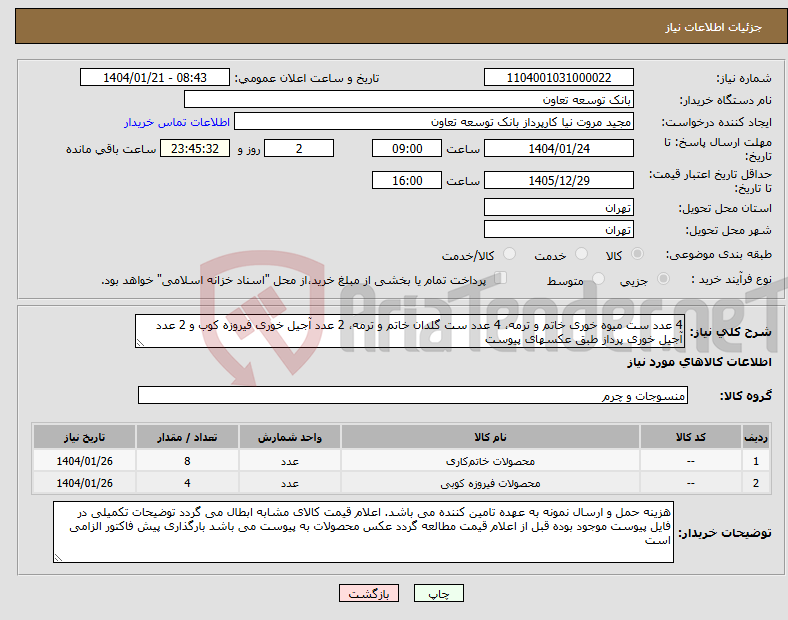Click the گروه کالا label
This screenshot has height=620, width=788.
click(x=746, y=396)
